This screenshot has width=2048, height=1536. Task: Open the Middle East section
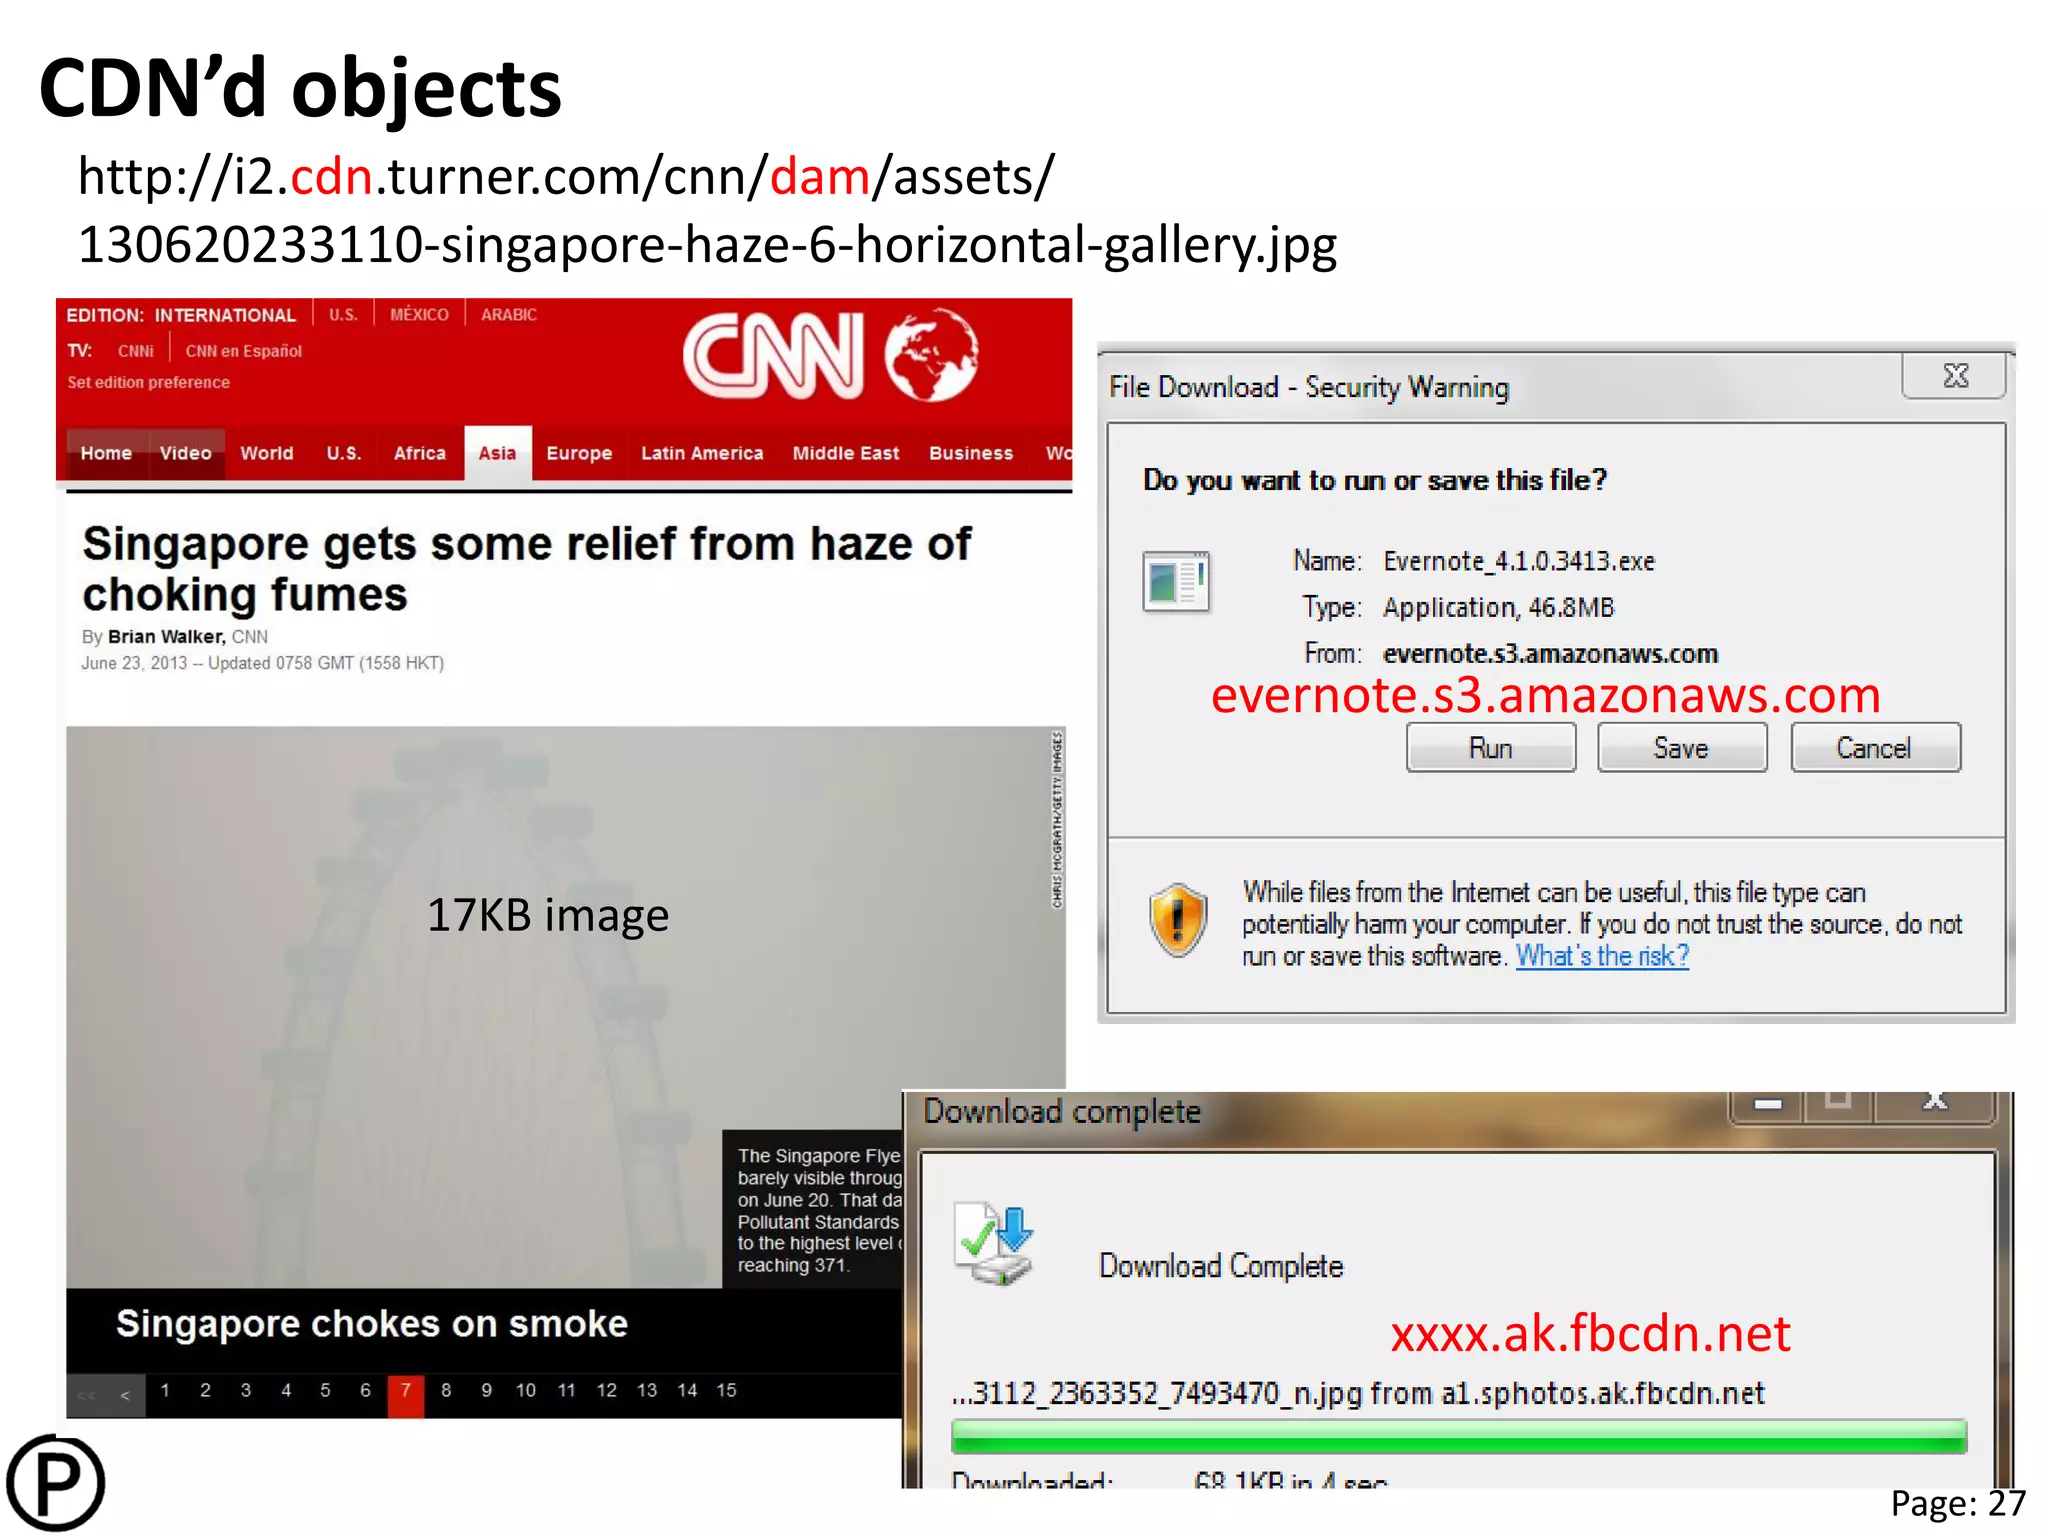click(x=846, y=453)
